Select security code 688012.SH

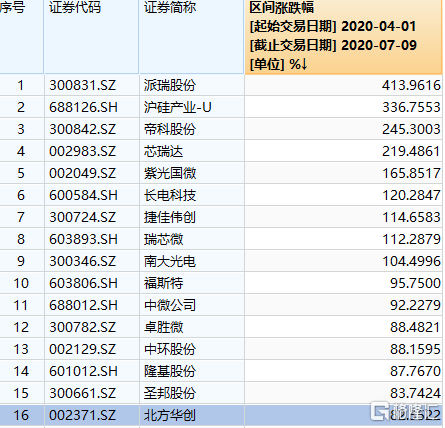[x=83, y=305]
